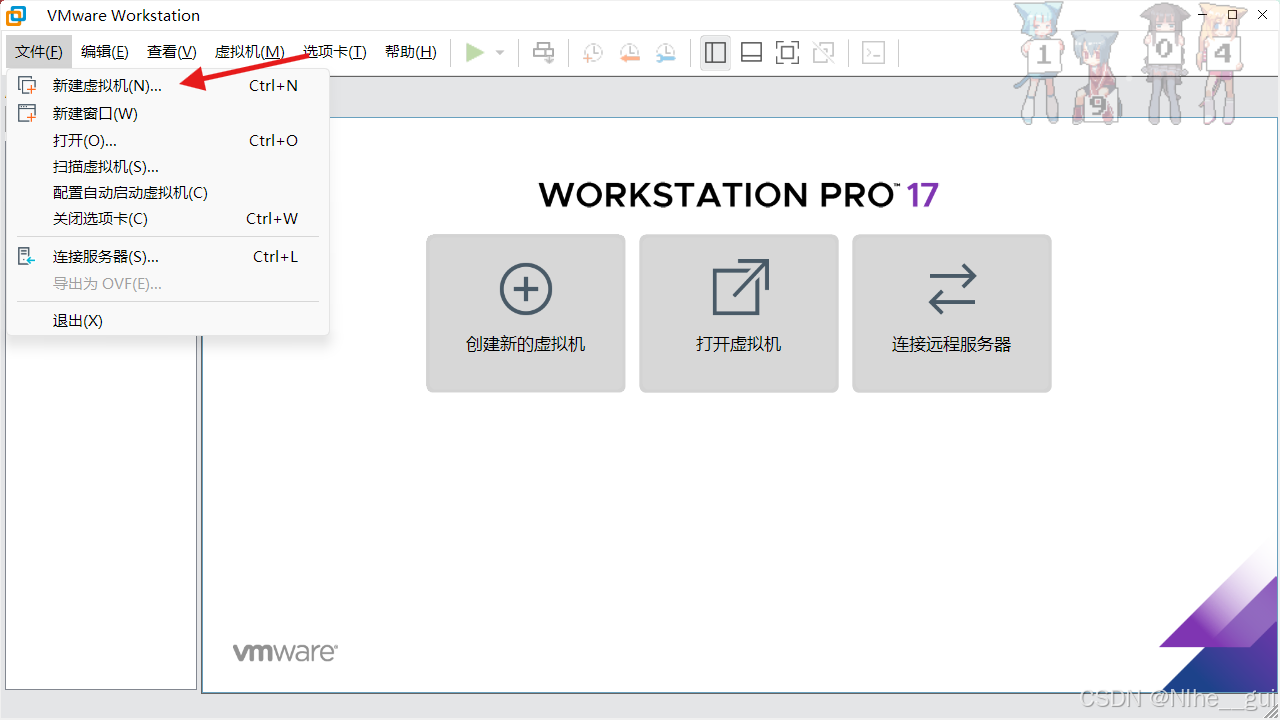Click the 连接远程服务器 tile
Screen dimensions: 1280x720
(x=952, y=314)
